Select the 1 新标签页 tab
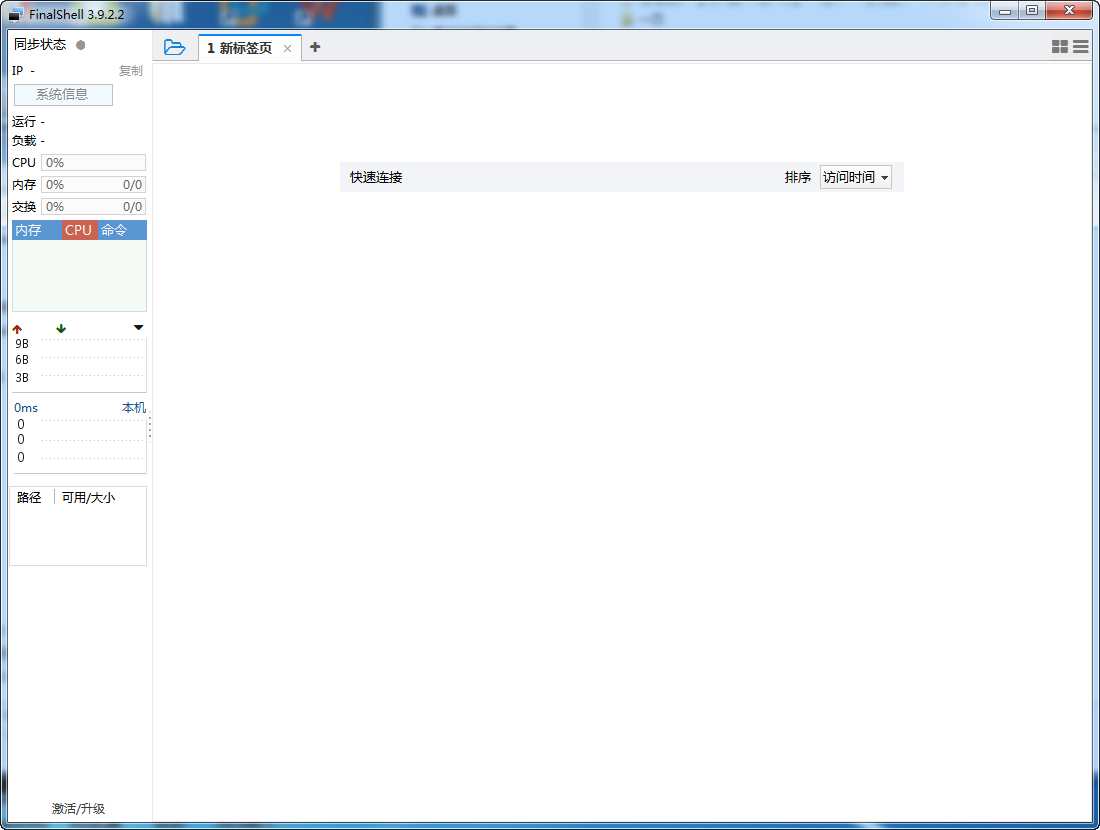 click(240, 47)
